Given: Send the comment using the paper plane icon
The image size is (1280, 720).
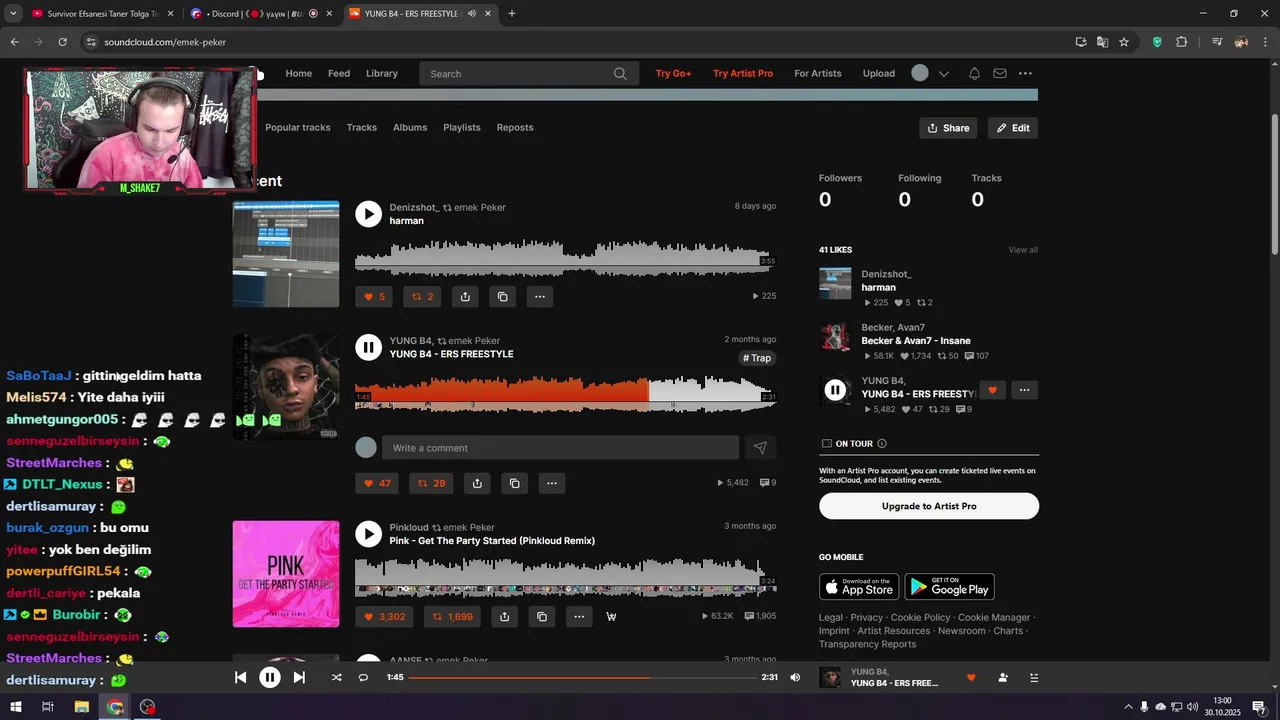Looking at the screenshot, I should (x=760, y=447).
